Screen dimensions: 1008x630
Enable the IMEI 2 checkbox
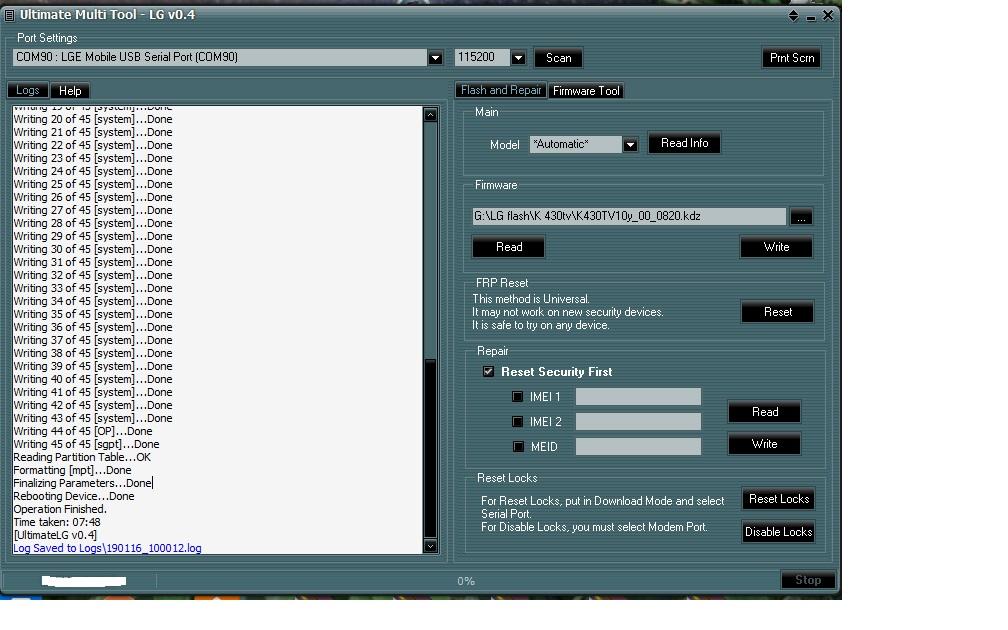518,422
